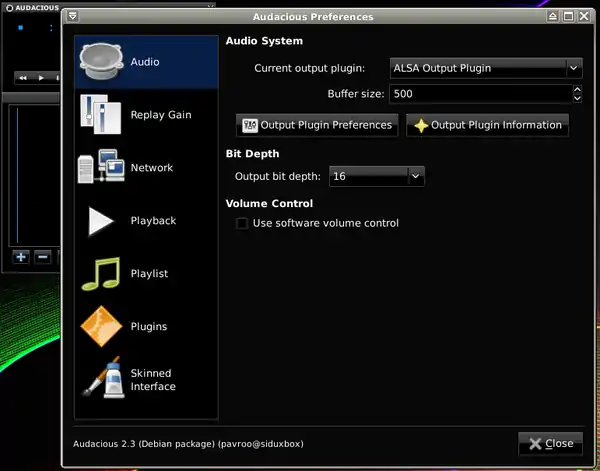Select the Audio speaker icon
Image resolution: width=600 pixels, height=471 pixels.
(x=102, y=62)
